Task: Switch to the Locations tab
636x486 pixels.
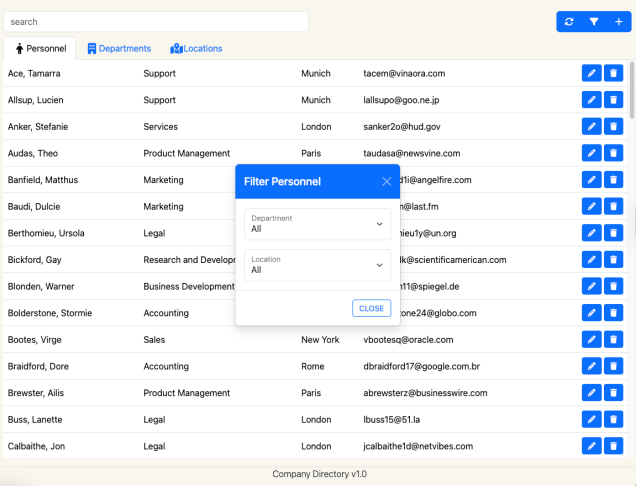Action: coord(196,48)
